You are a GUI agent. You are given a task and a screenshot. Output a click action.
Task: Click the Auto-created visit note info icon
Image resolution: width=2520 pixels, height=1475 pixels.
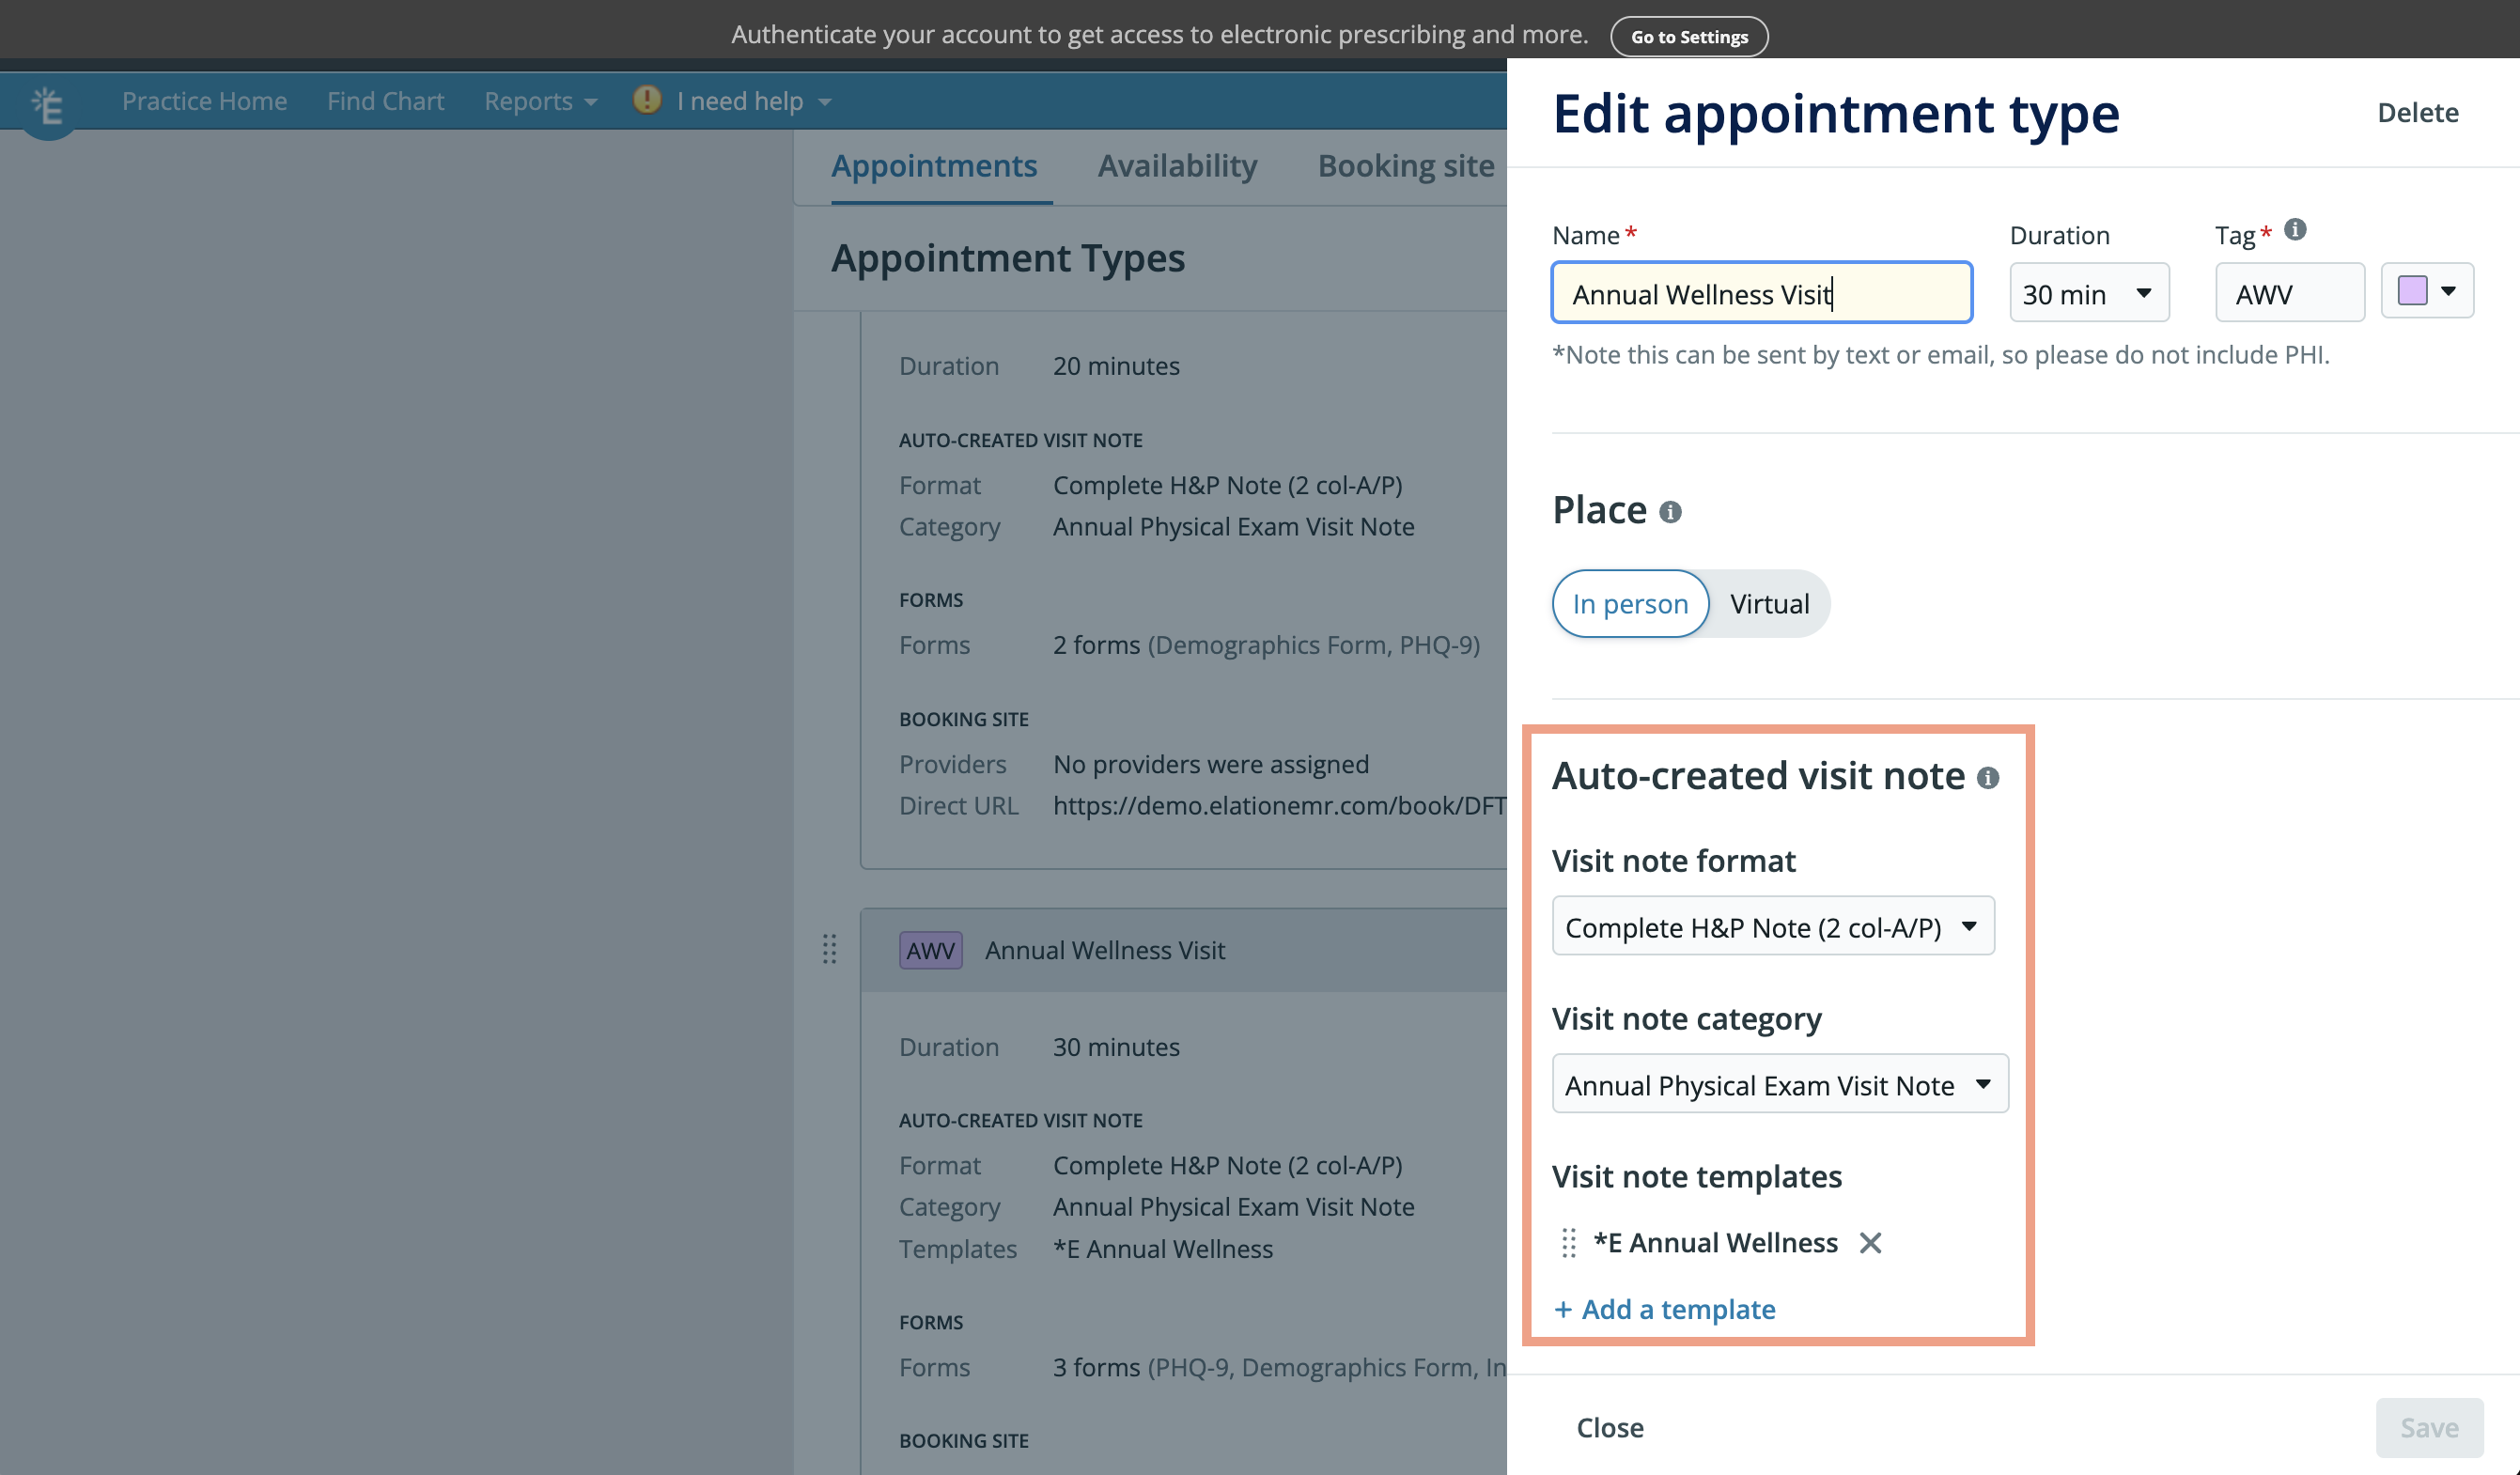pos(1990,778)
